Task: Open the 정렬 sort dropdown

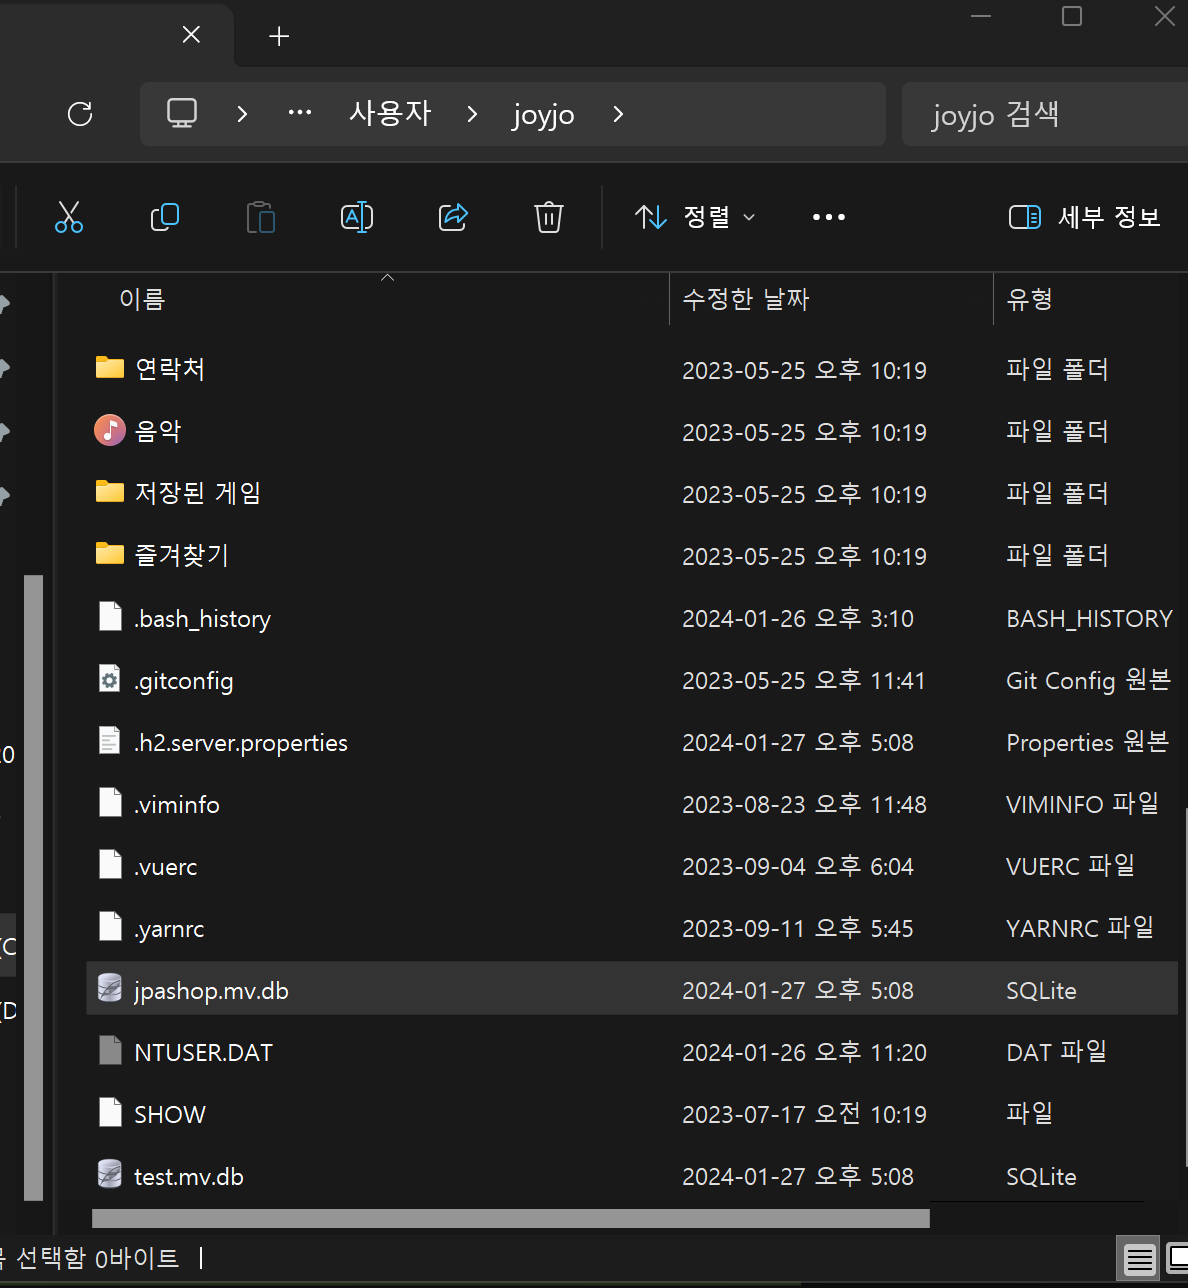Action: pos(695,217)
